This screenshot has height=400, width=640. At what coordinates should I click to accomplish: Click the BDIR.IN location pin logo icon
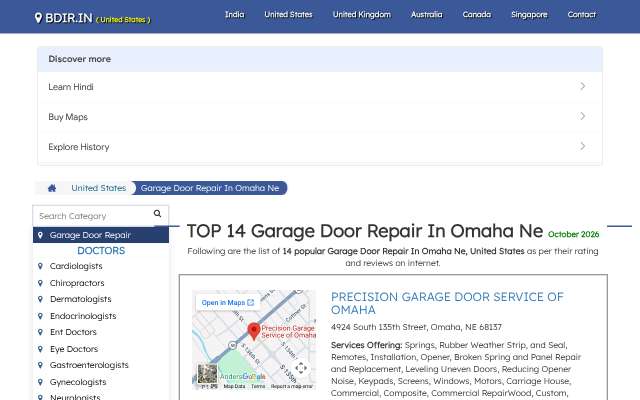click(38, 18)
